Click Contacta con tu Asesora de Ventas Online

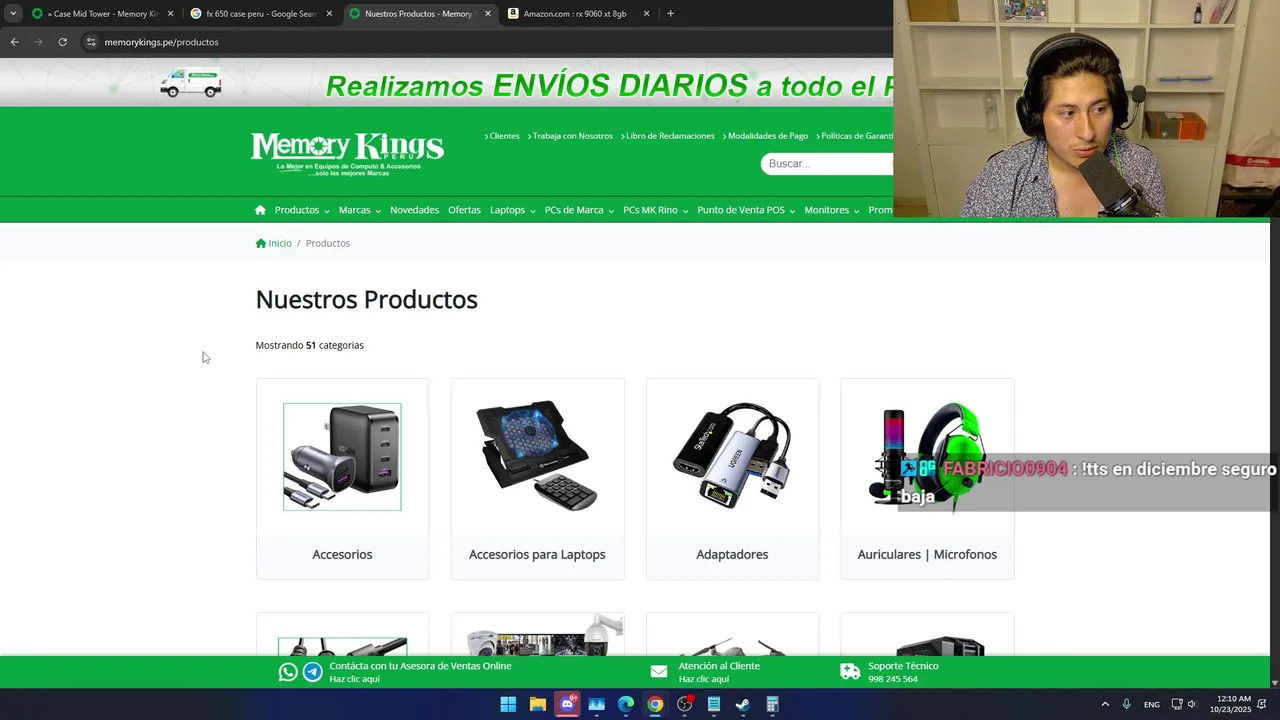point(420,666)
